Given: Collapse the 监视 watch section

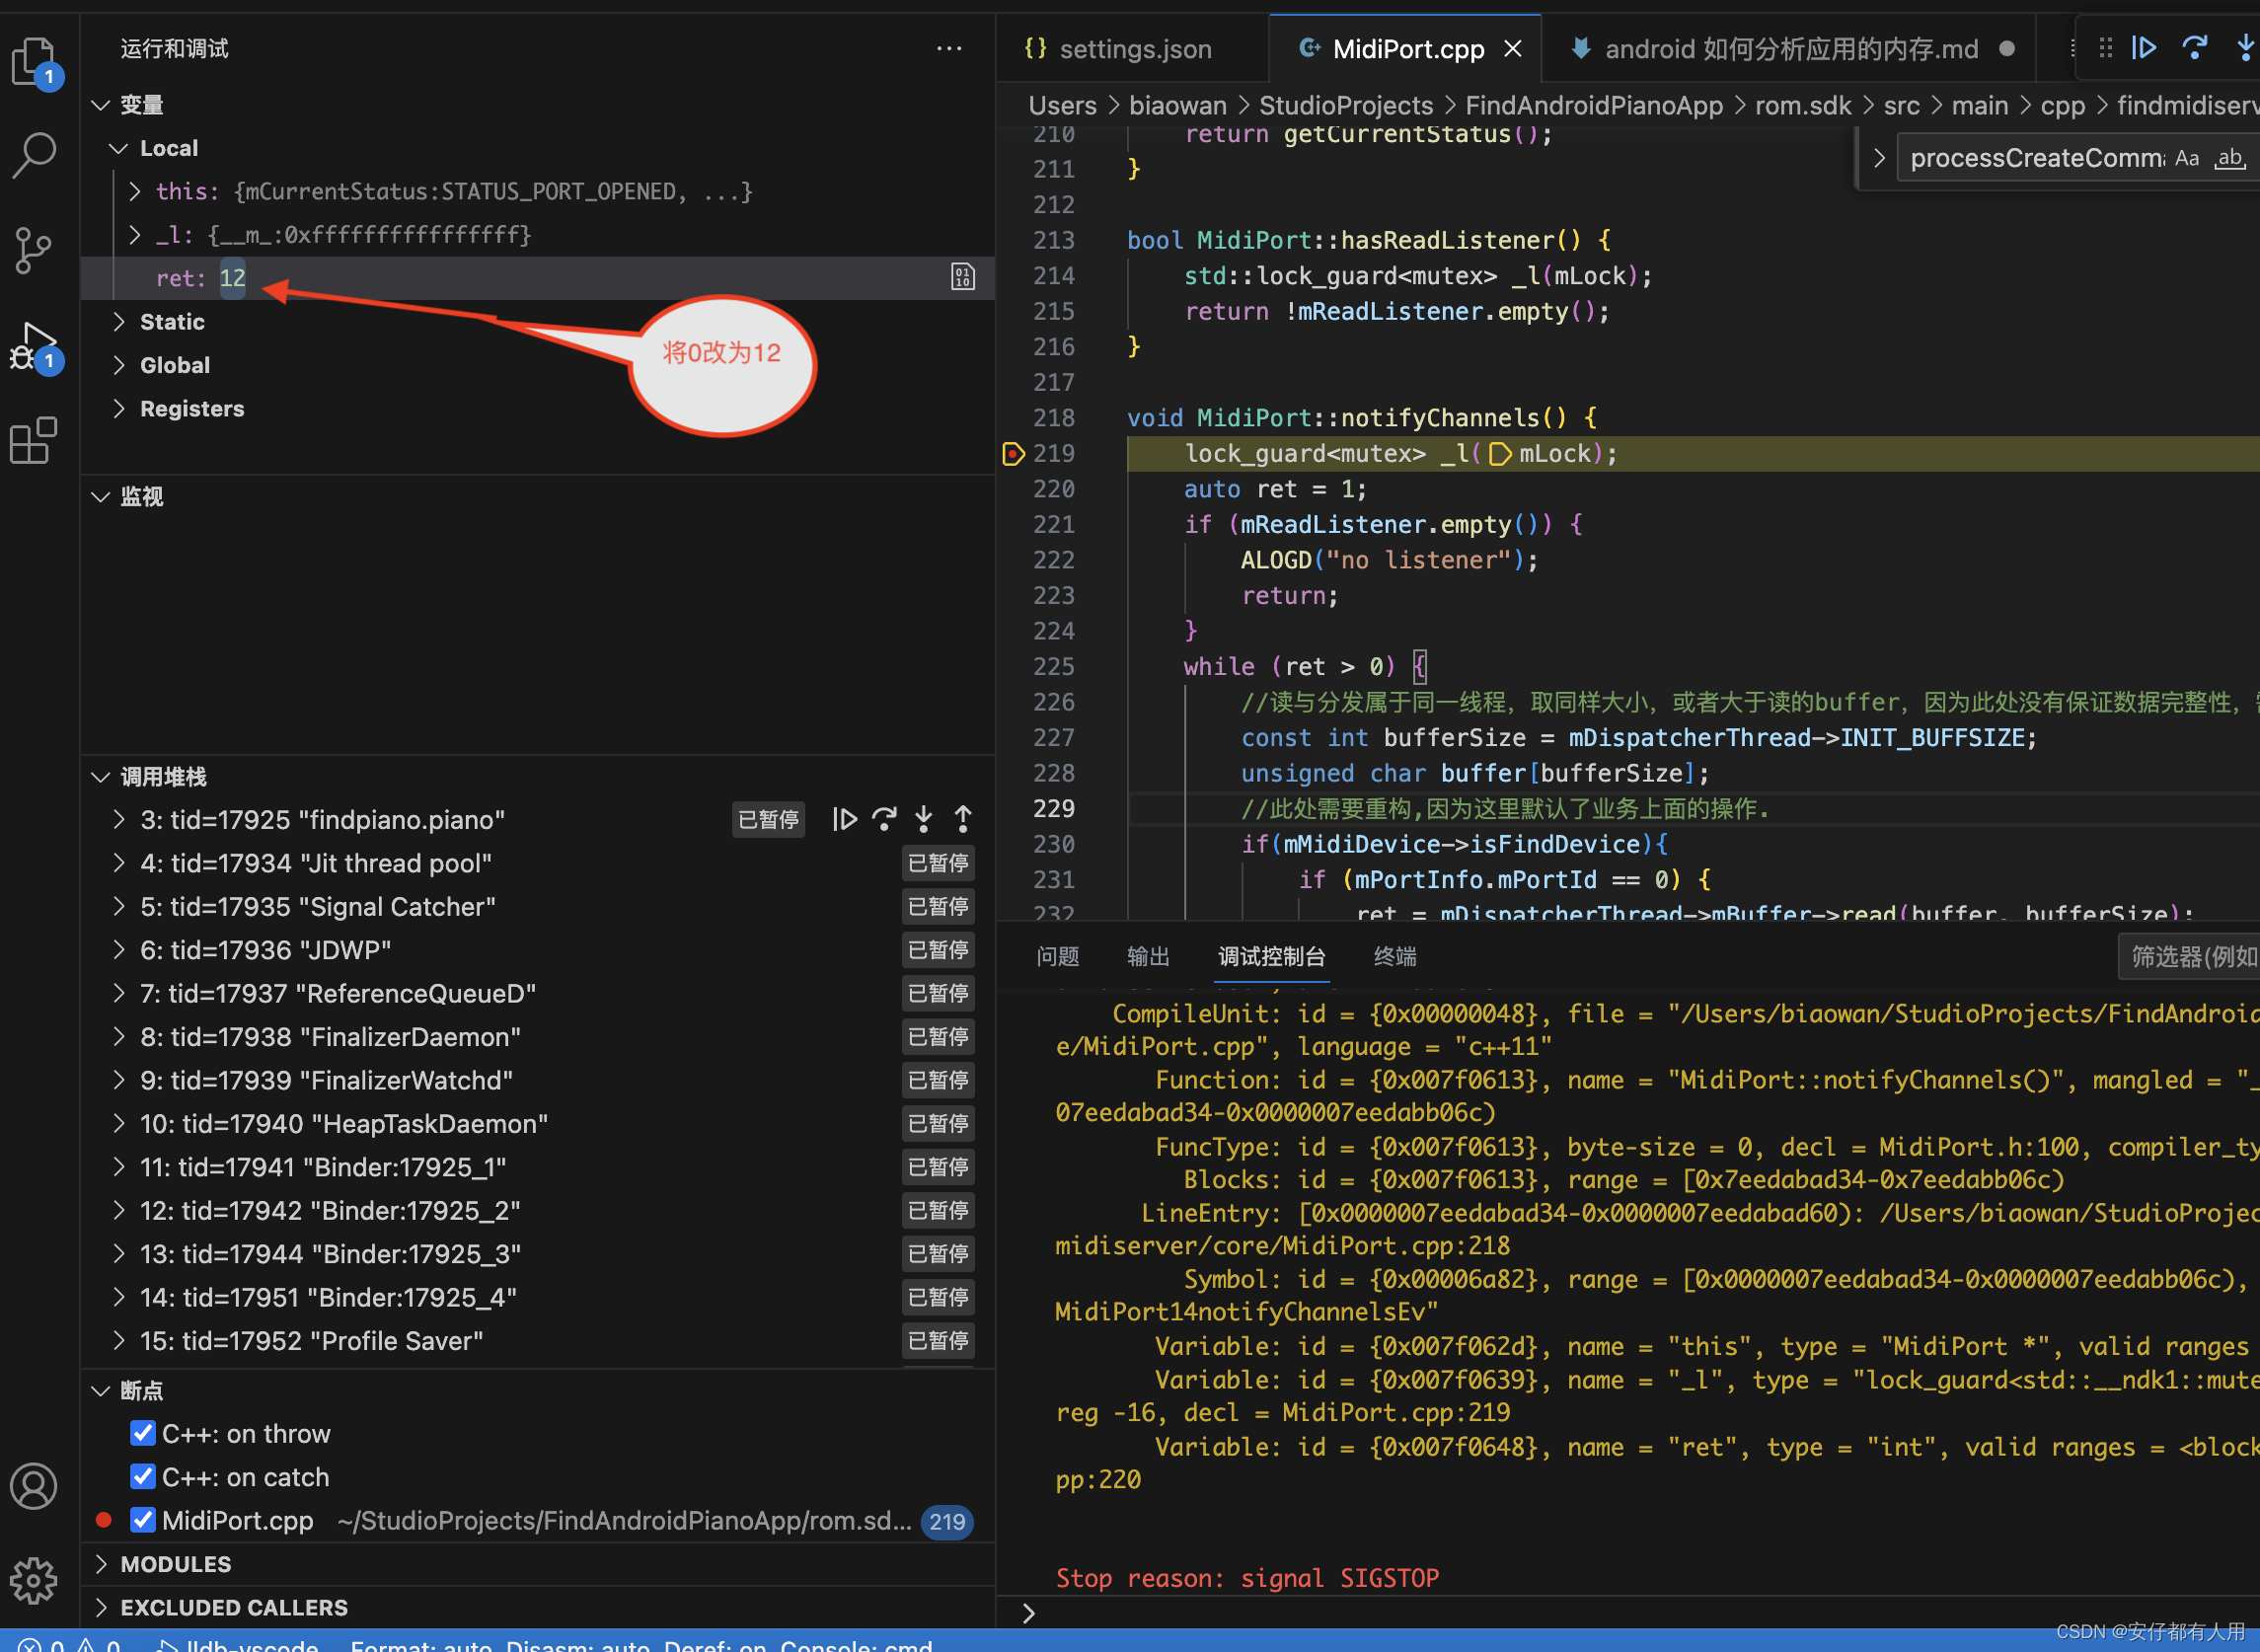Looking at the screenshot, I should [x=101, y=497].
